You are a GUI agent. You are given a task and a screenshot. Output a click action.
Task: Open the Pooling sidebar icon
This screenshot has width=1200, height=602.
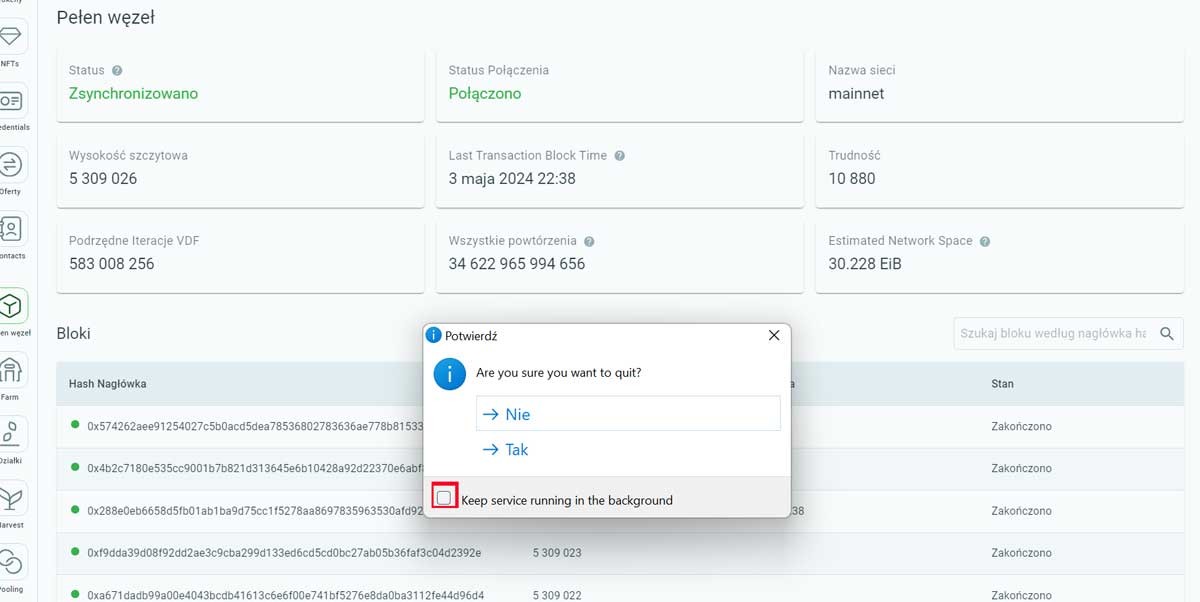11,563
